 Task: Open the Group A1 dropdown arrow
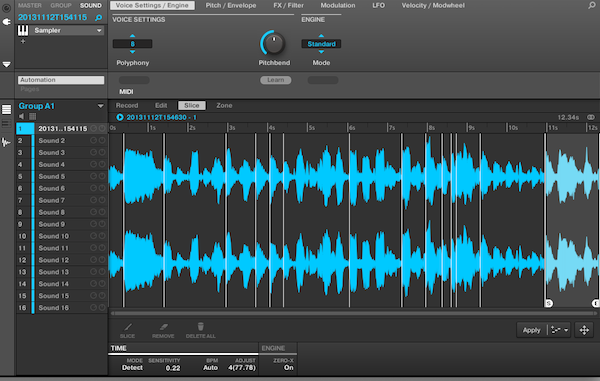coord(100,106)
